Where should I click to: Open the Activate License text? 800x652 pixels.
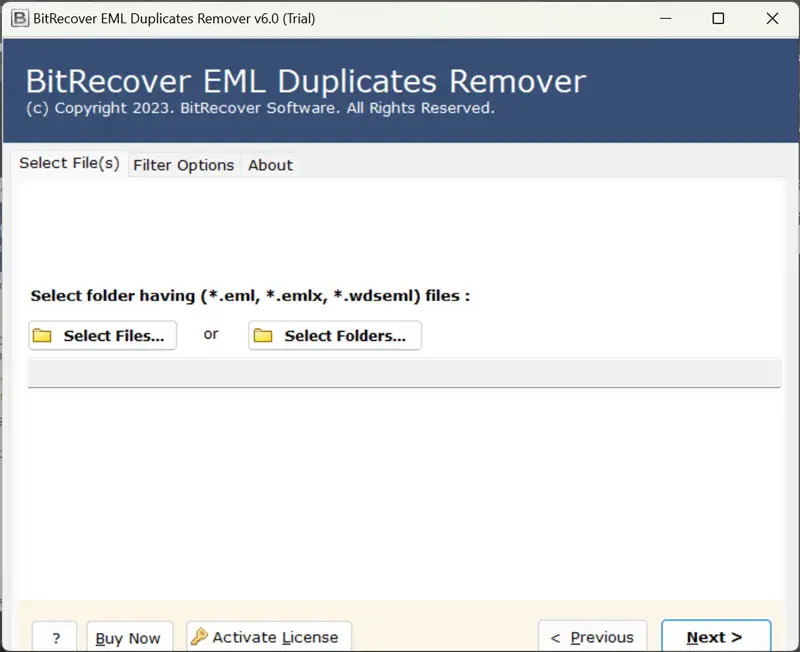(276, 637)
